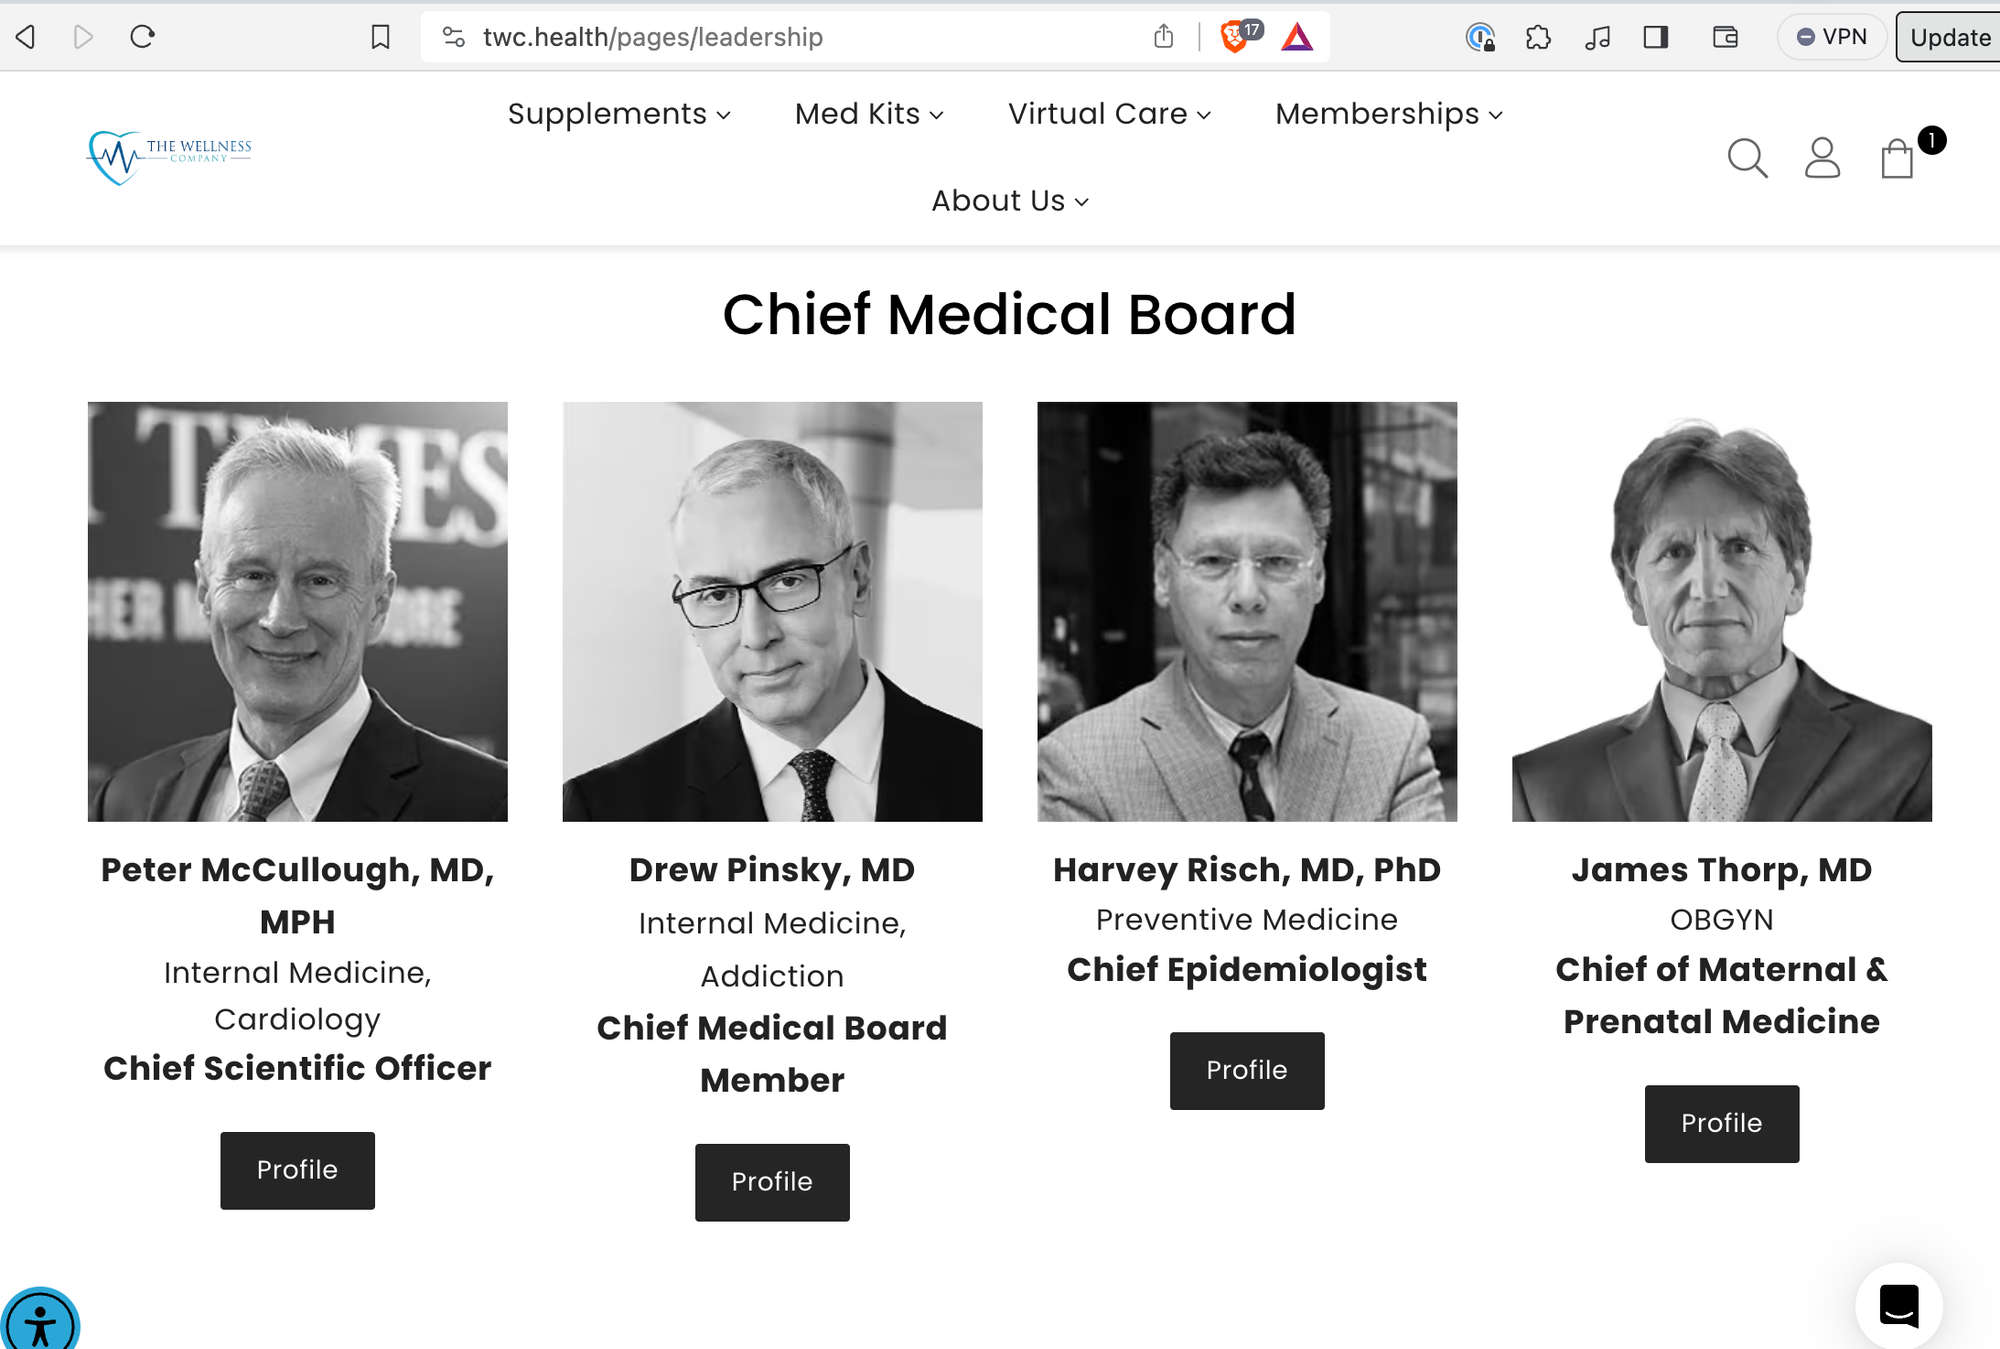Open the account user icon
The height and width of the screenshot is (1349, 2000).
point(1822,158)
